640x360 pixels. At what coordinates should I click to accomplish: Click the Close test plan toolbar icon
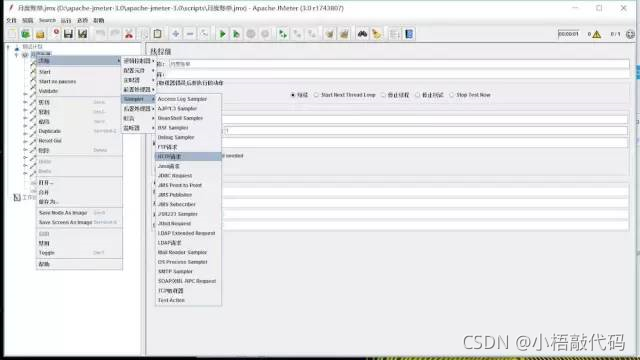coord(56,34)
